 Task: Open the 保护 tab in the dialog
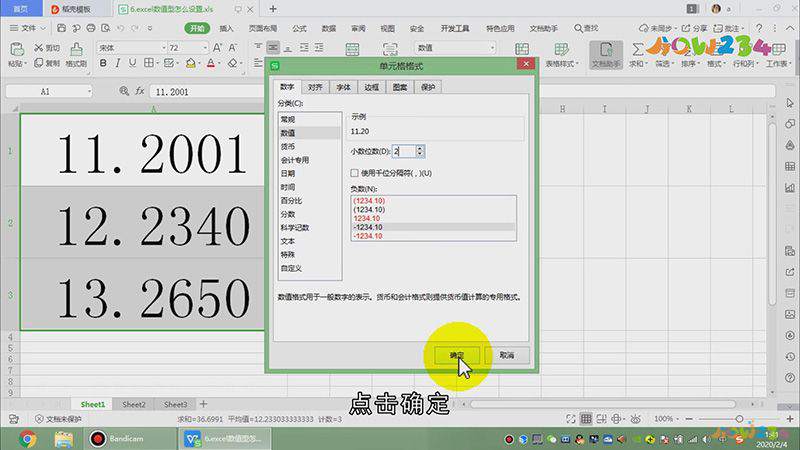point(428,87)
